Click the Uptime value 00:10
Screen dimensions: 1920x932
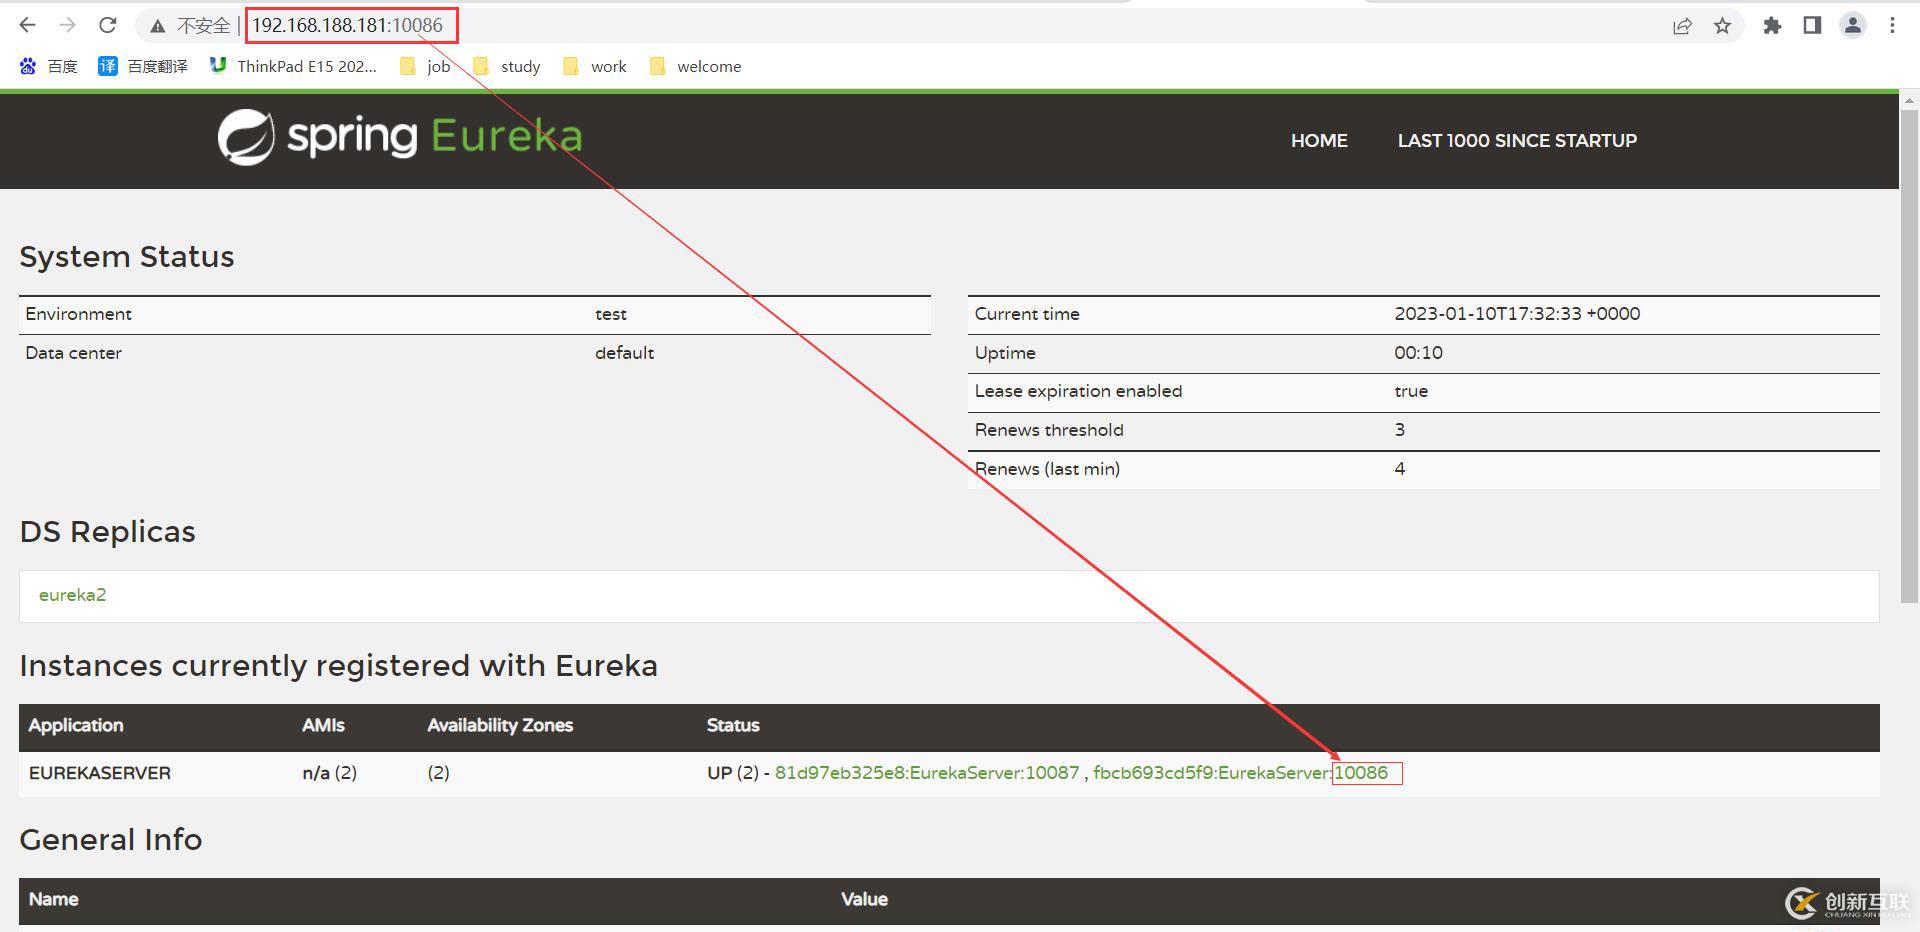click(1418, 353)
